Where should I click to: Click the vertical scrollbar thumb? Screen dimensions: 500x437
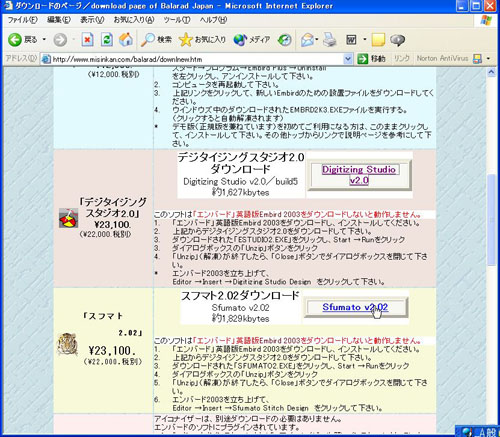coord(492,220)
